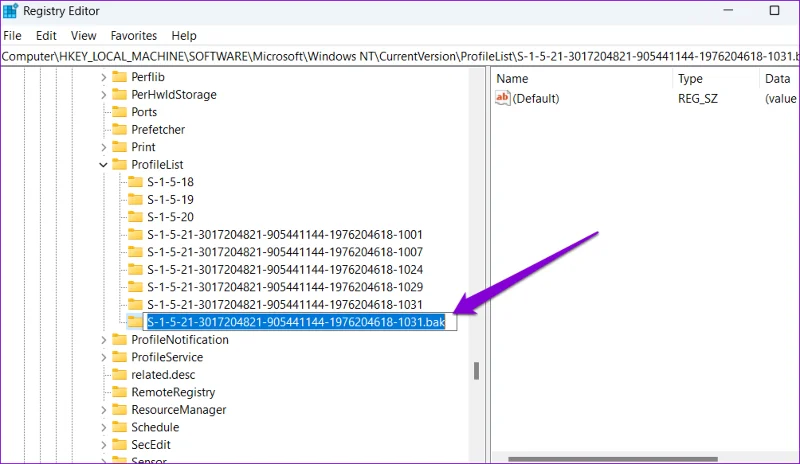
Task: Open the Edit menu
Action: pyautogui.click(x=46, y=36)
